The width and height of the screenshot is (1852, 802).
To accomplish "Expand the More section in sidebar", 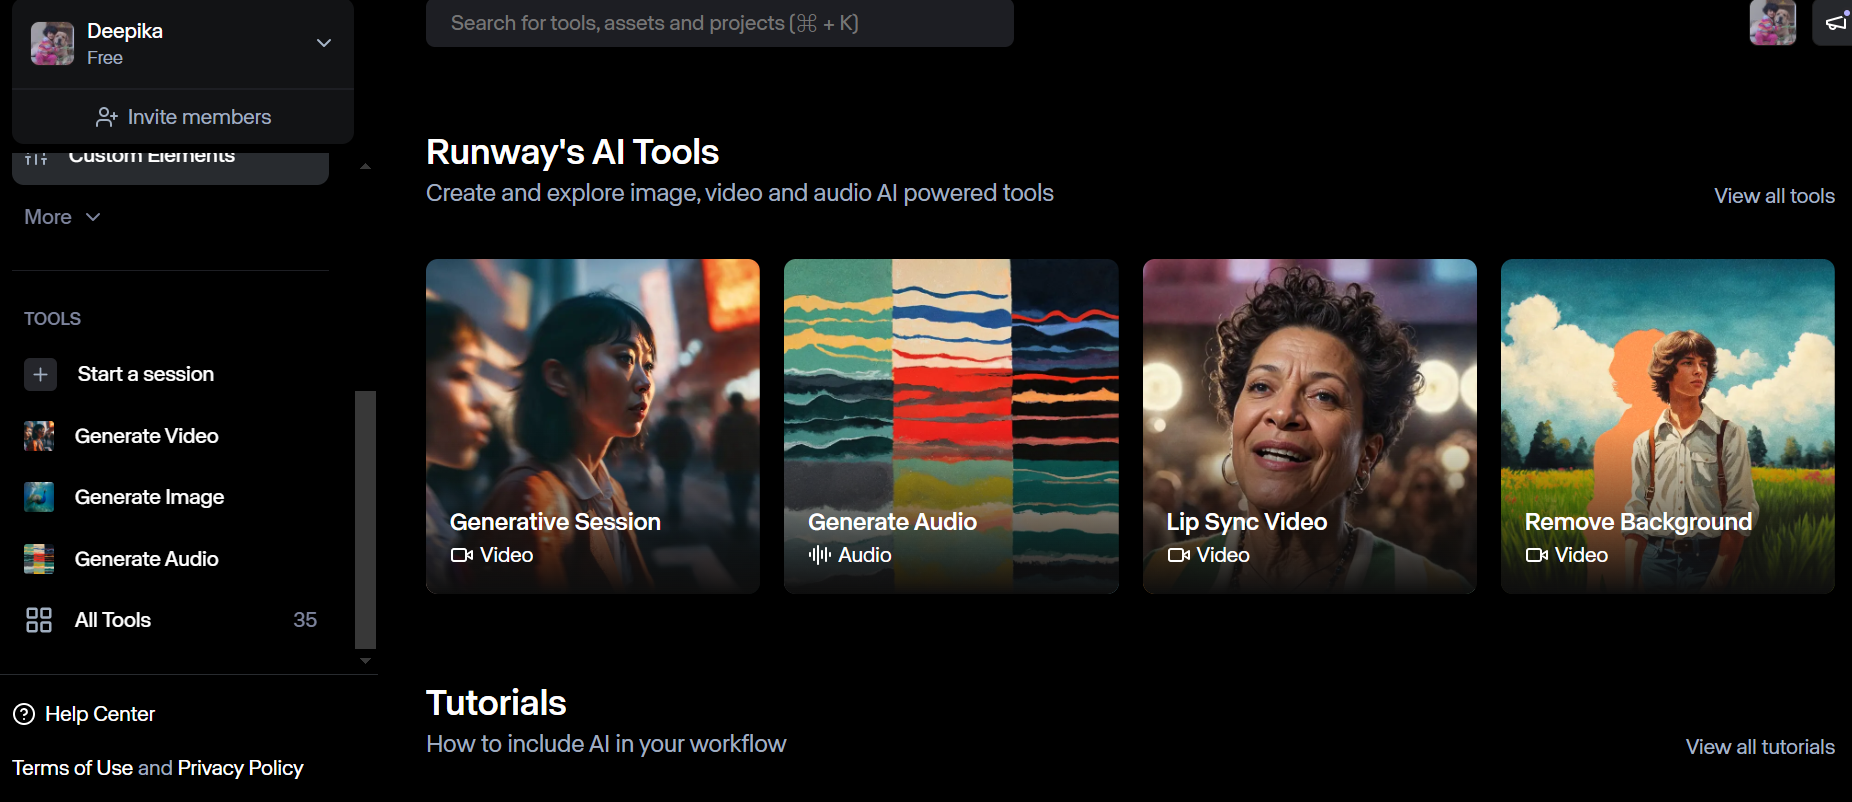I will pyautogui.click(x=62, y=217).
